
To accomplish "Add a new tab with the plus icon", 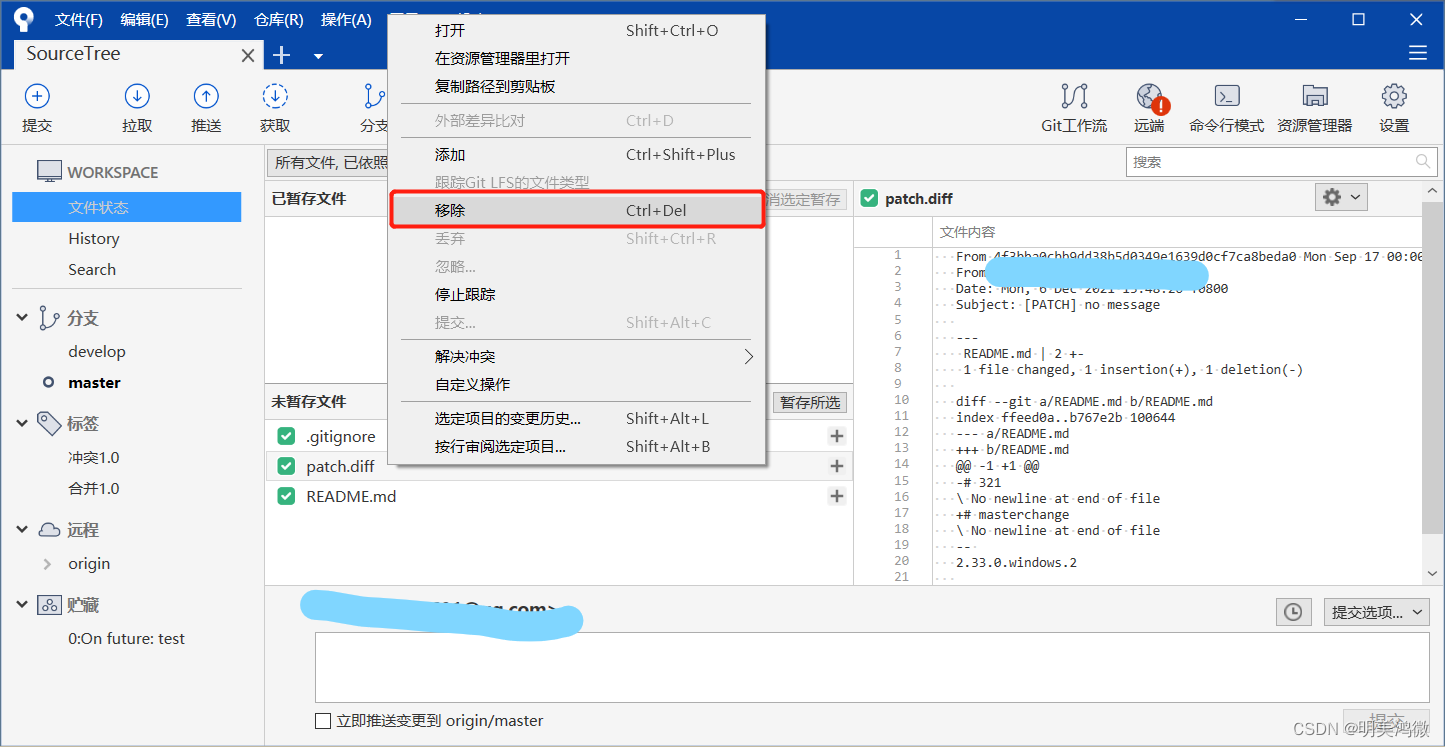I will [282, 55].
